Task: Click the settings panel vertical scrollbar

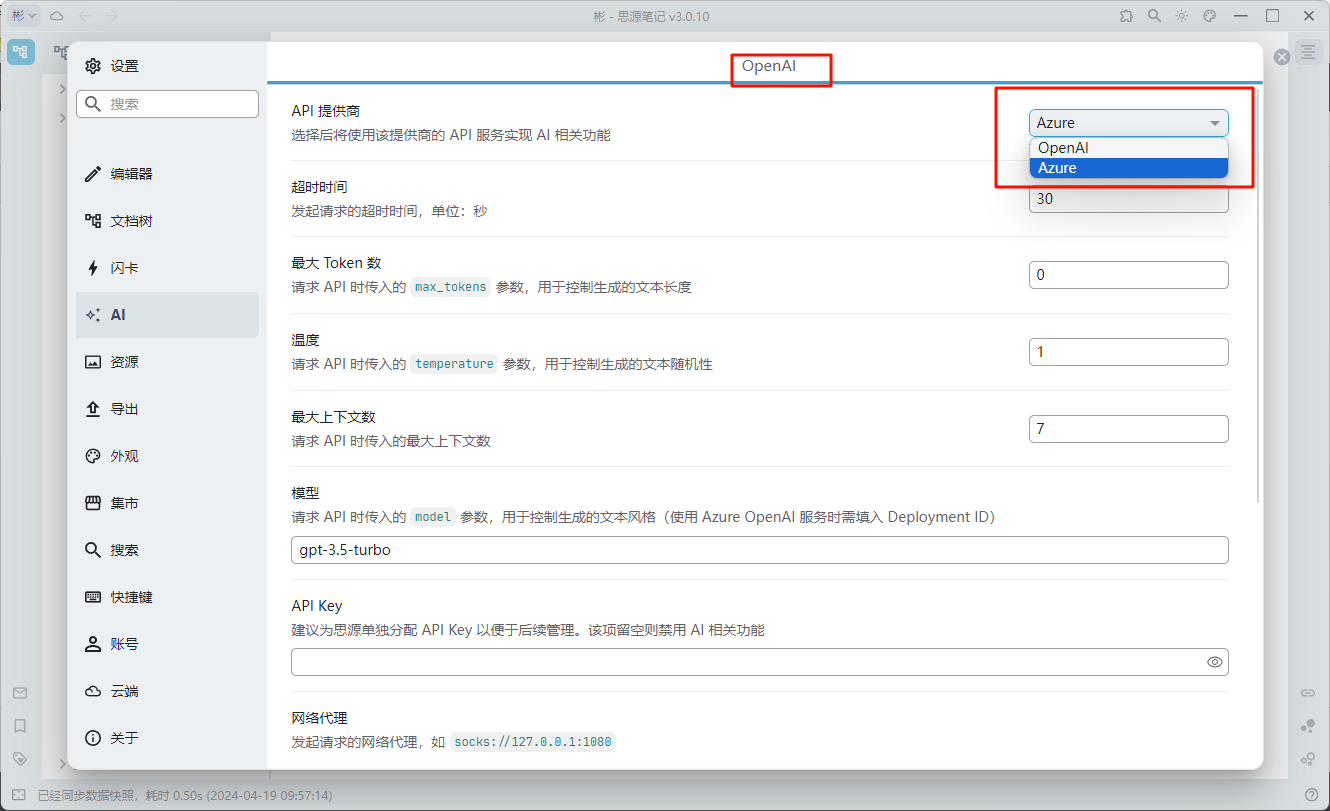Action: tap(1259, 296)
